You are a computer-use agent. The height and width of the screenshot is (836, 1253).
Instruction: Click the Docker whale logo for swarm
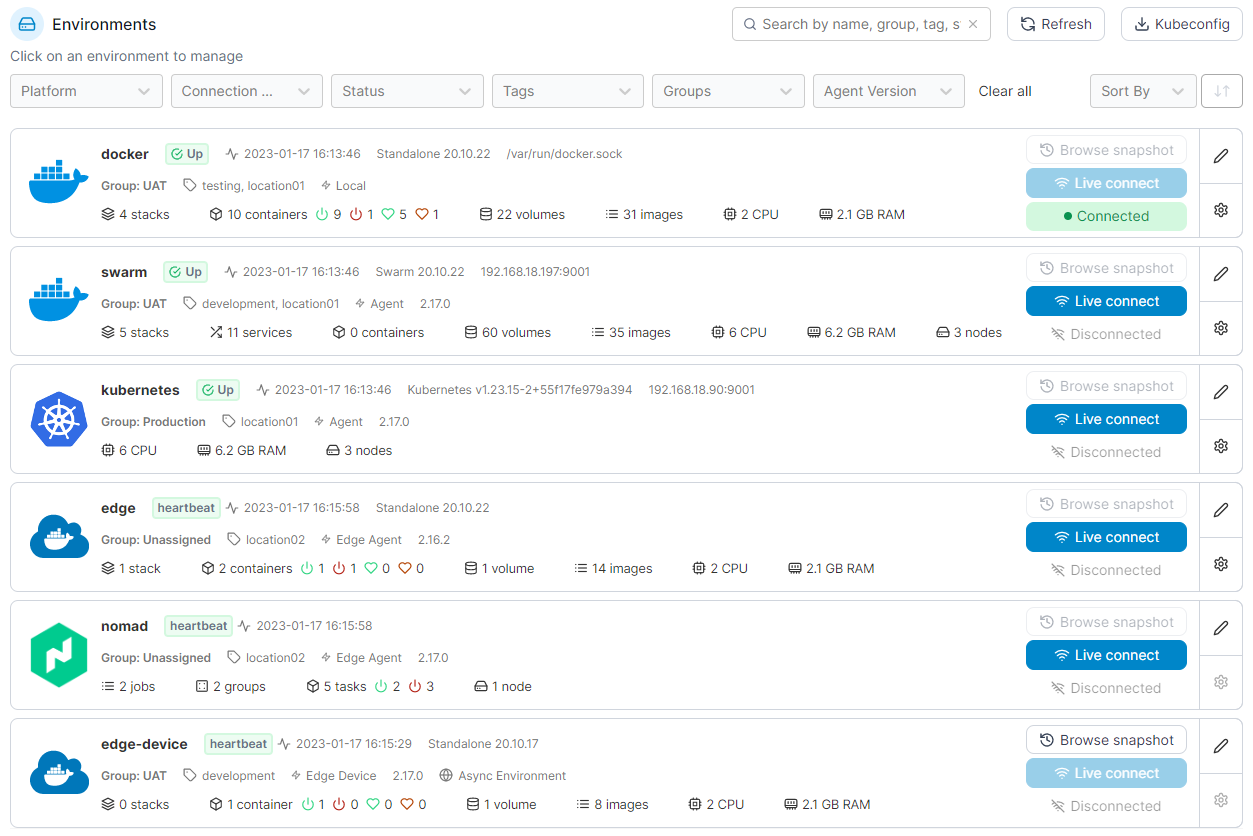pyautogui.click(x=59, y=300)
